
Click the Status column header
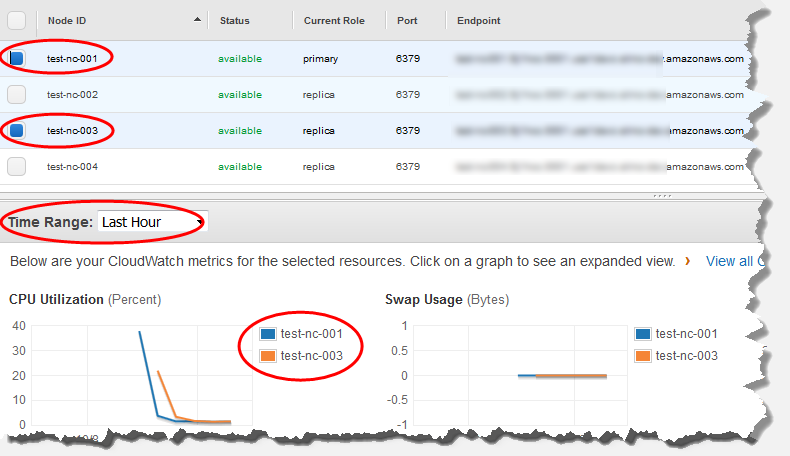234,21
